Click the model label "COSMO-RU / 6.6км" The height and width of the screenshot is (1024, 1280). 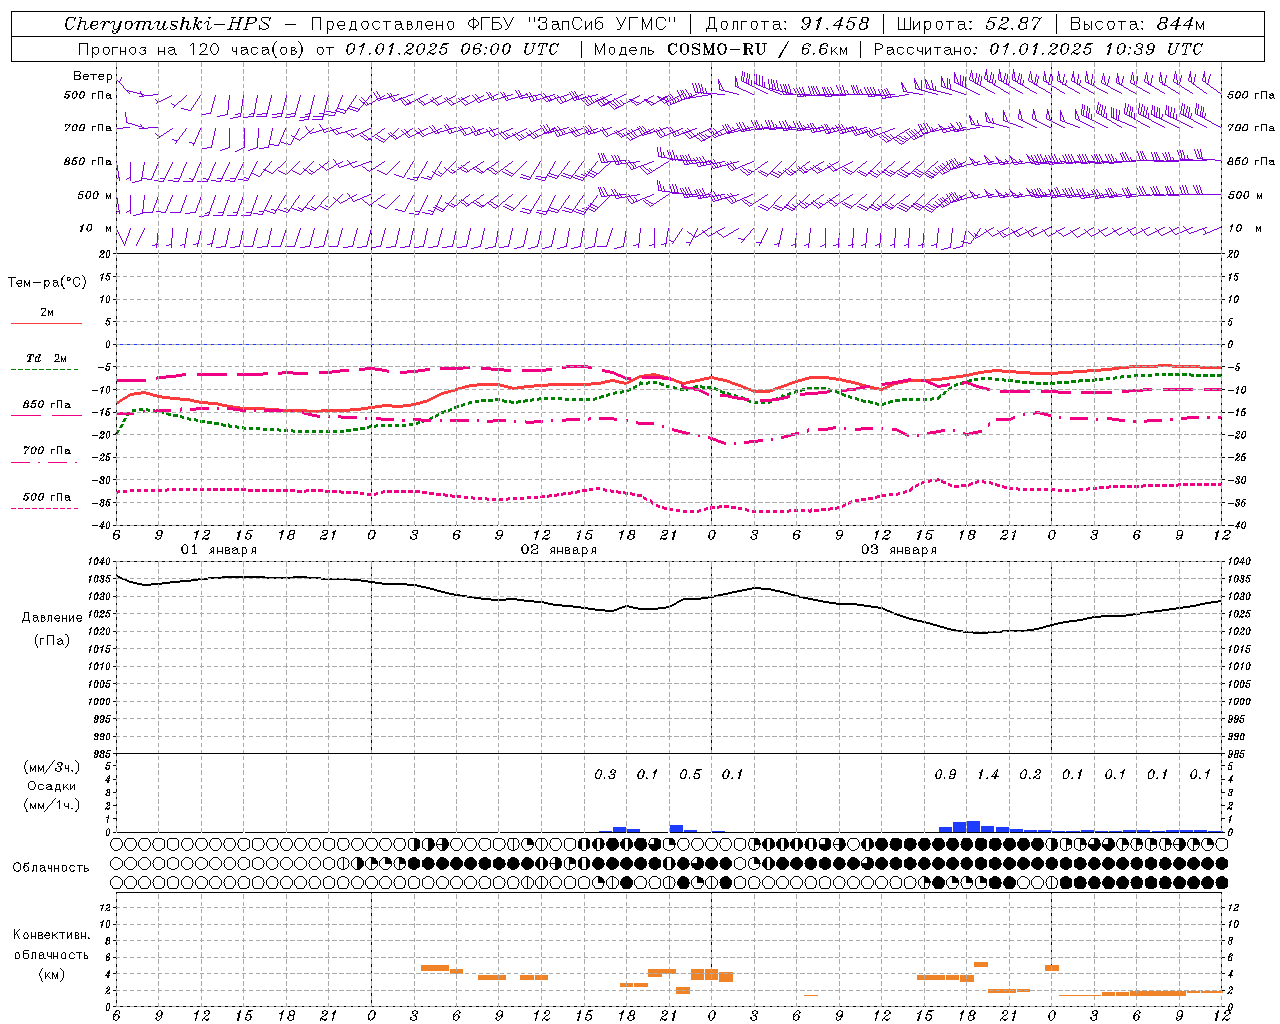(755, 49)
